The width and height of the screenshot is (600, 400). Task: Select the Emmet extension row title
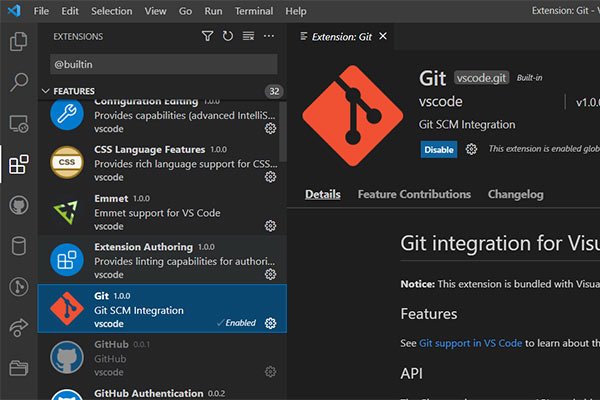tap(111, 198)
